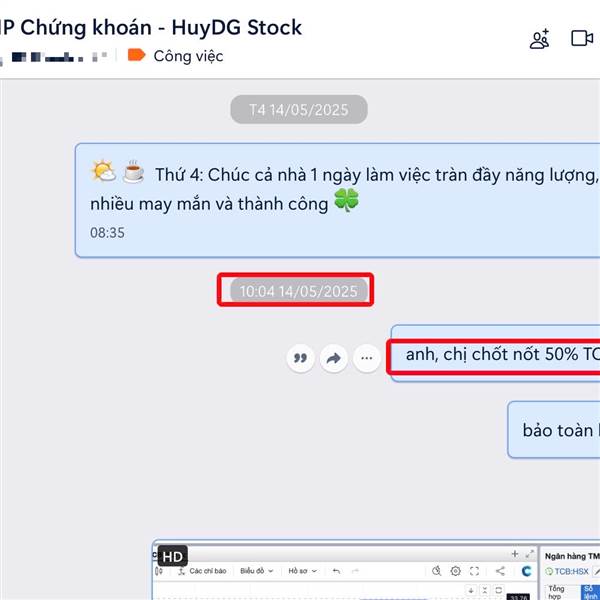Click the chốt nốt 50% message bubble
The height and width of the screenshot is (600, 600).
pos(495,354)
